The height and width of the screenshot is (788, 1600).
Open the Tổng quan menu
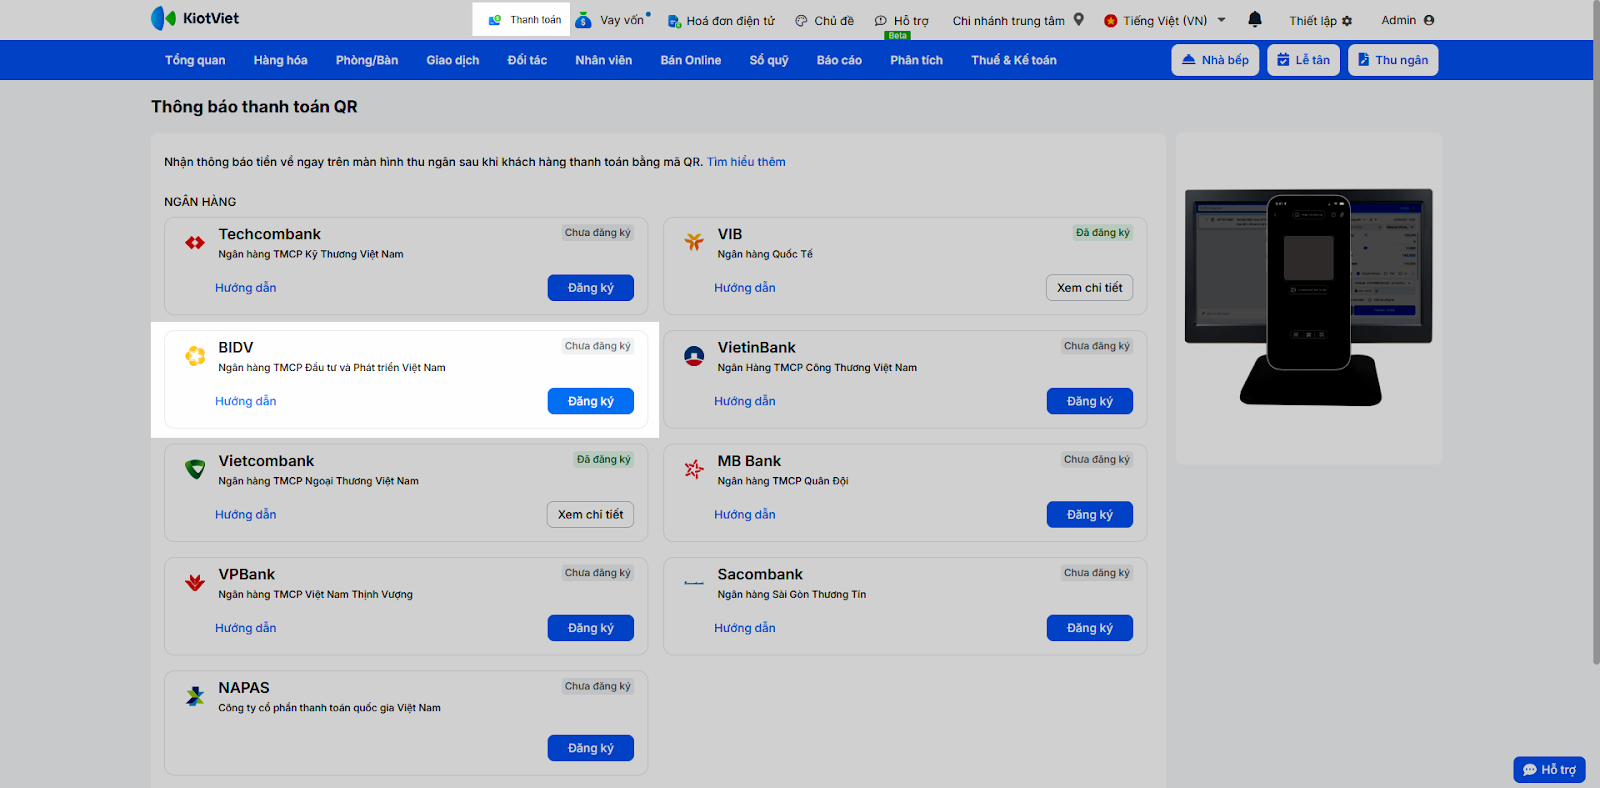pyautogui.click(x=195, y=60)
